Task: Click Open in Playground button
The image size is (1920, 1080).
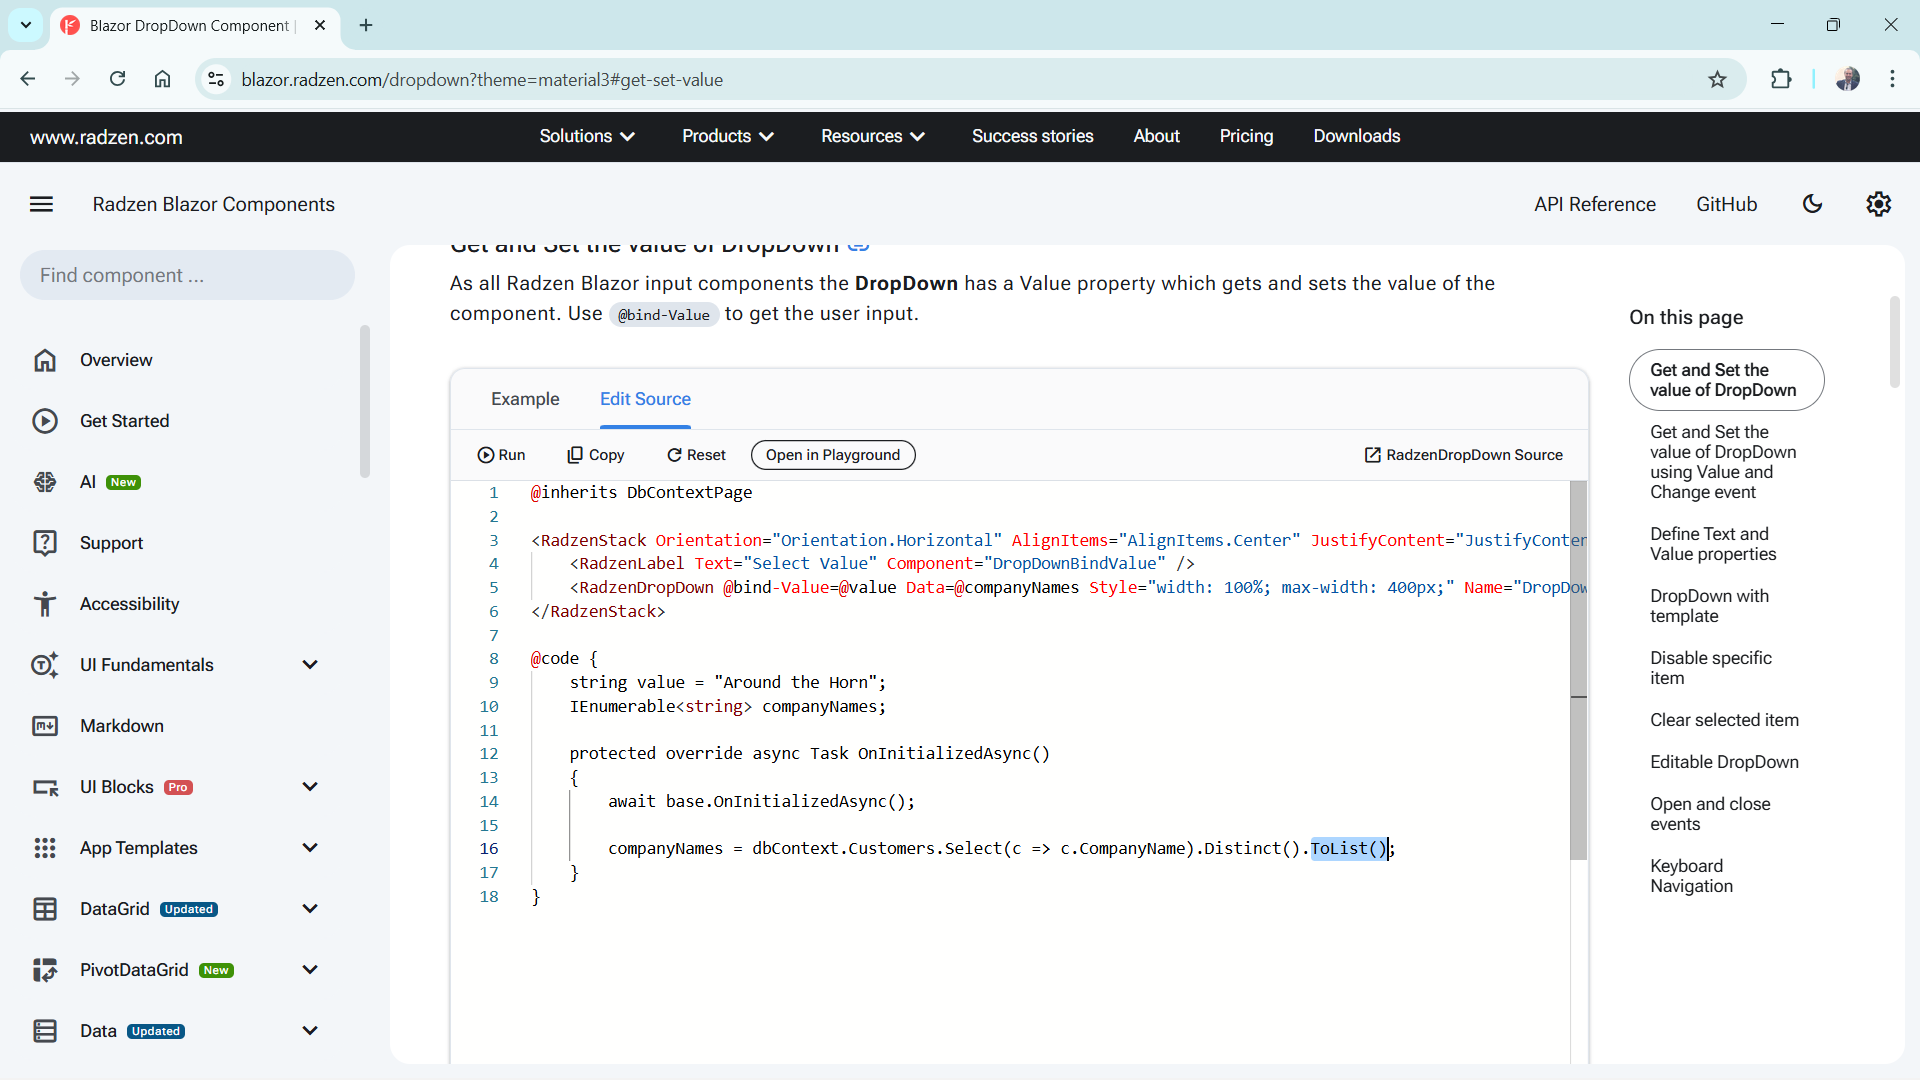Action: coord(832,455)
